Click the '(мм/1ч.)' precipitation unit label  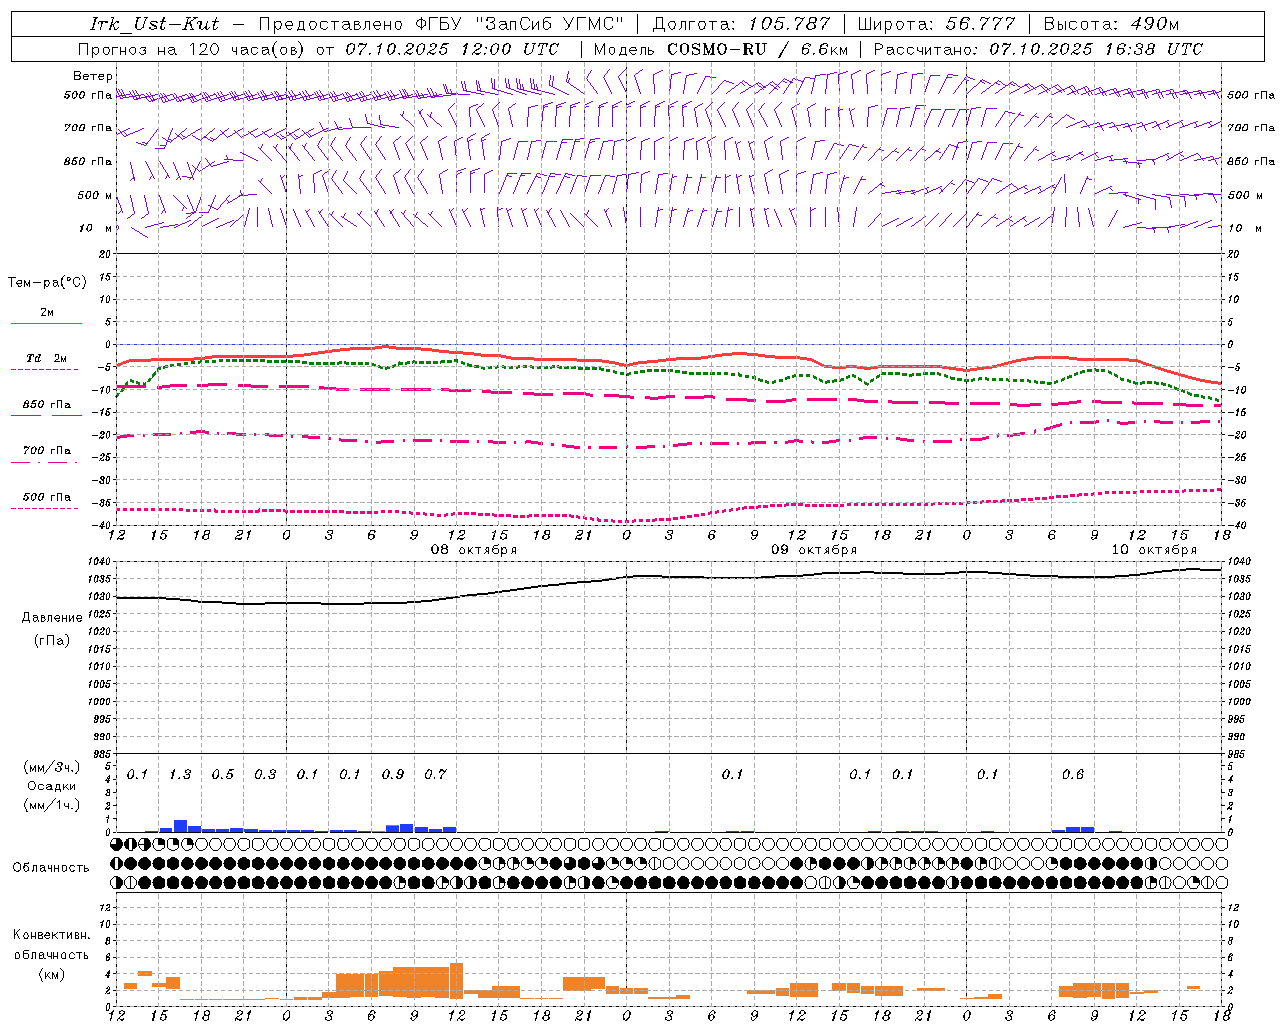click(x=52, y=805)
